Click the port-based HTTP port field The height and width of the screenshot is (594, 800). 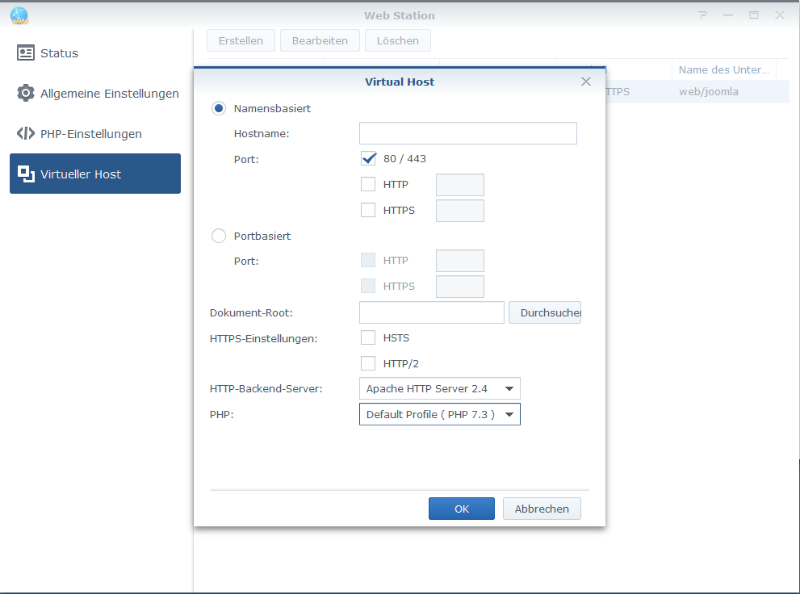pyautogui.click(x=460, y=261)
